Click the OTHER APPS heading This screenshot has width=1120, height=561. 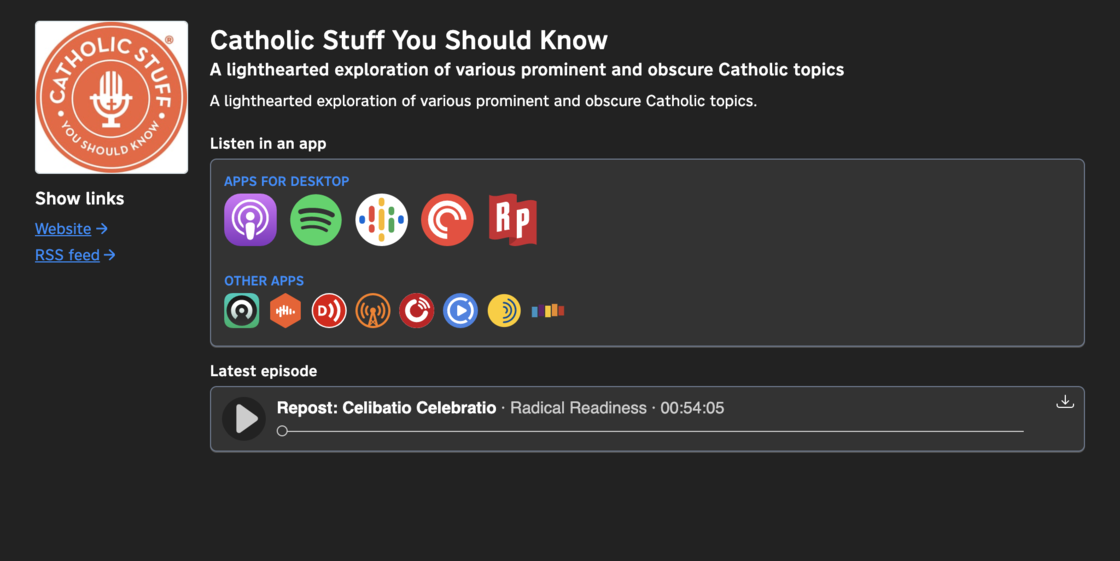pos(264,281)
